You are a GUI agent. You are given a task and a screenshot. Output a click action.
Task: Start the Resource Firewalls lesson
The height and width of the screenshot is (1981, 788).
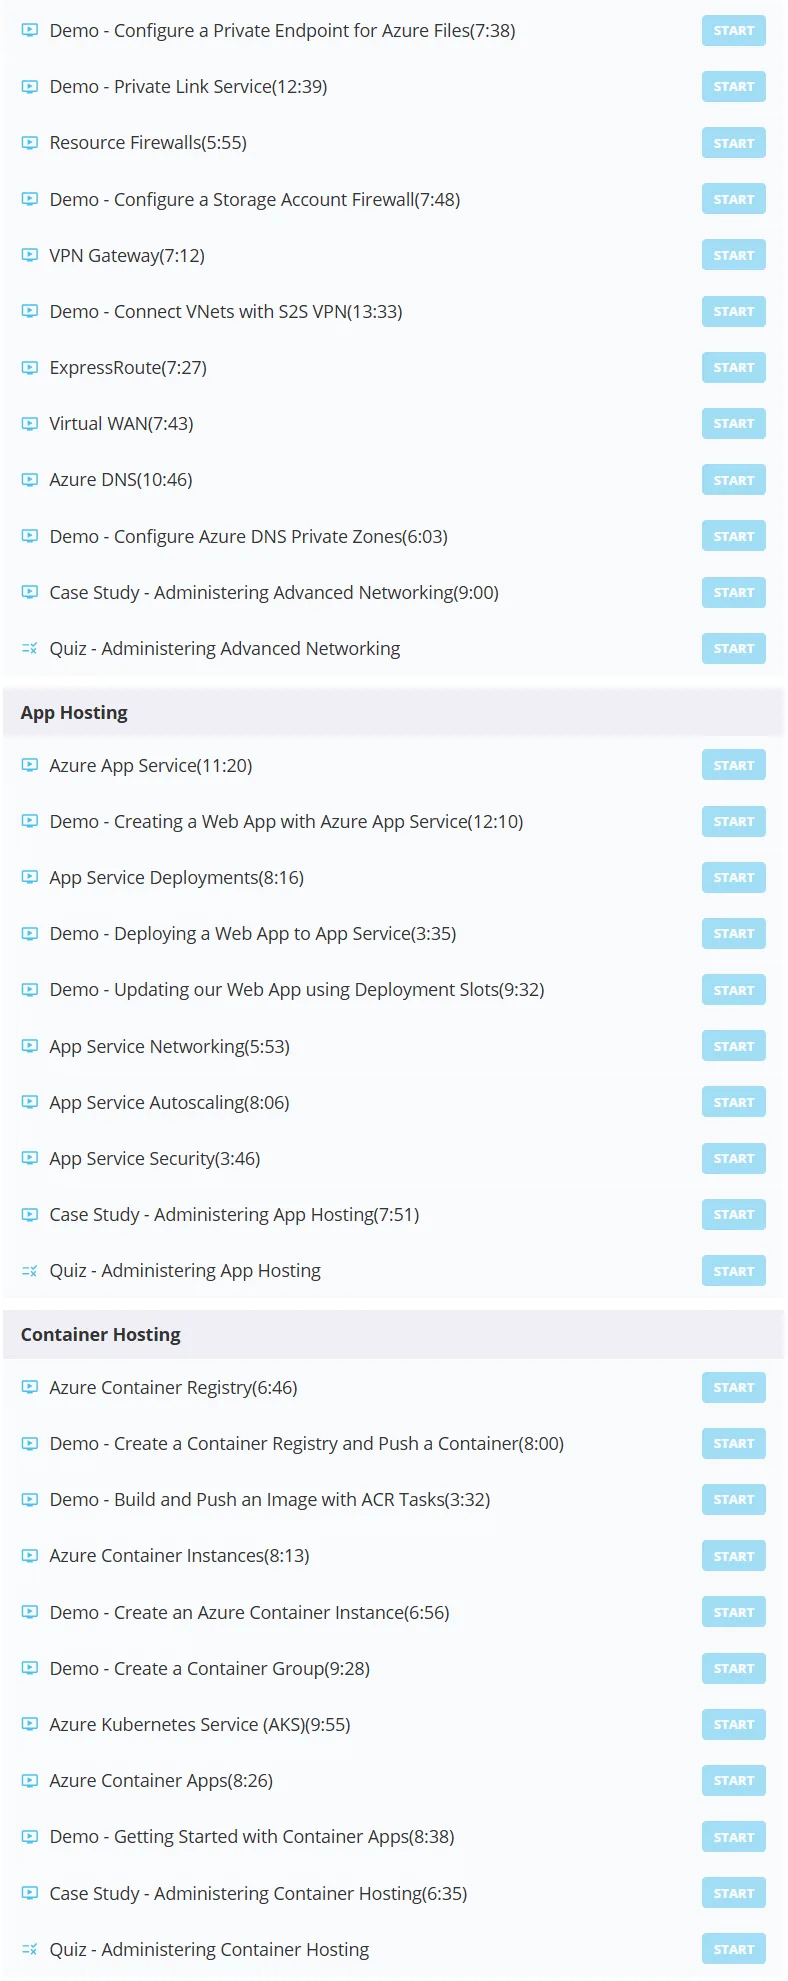coord(734,143)
